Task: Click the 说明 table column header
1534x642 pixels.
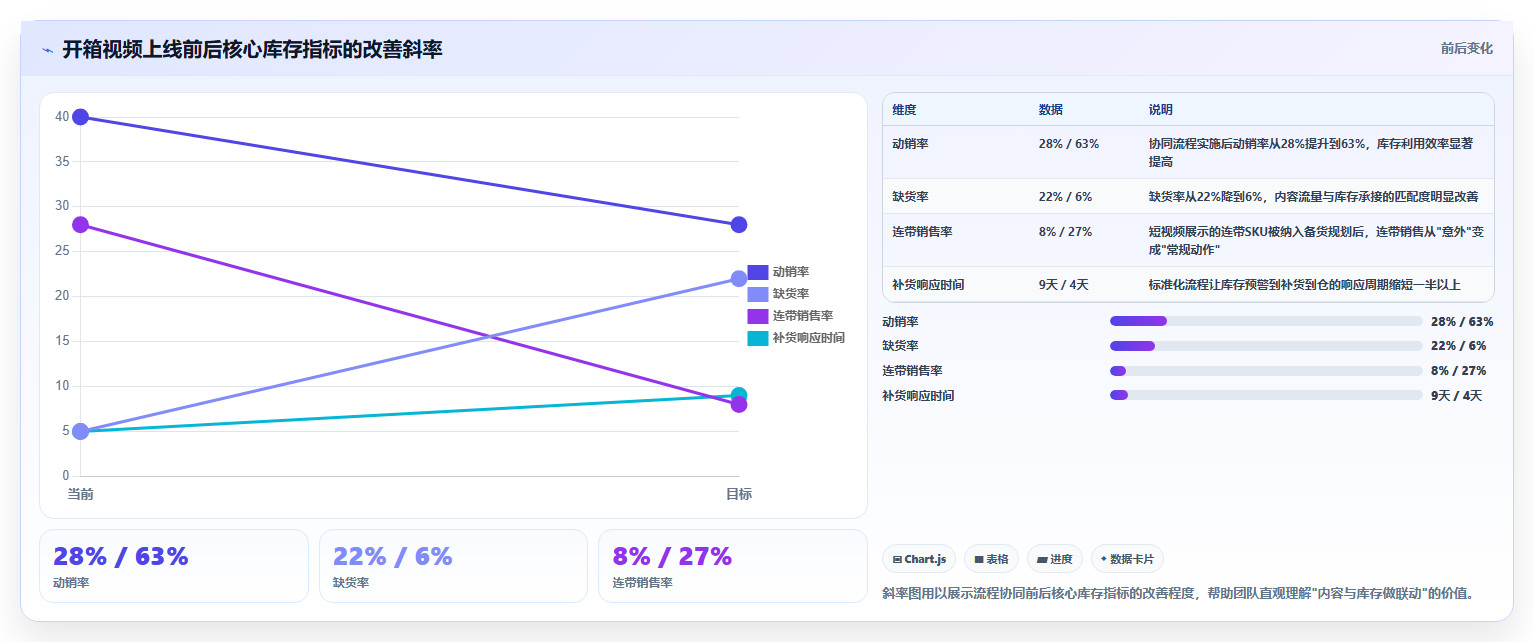Action: [x=1161, y=109]
